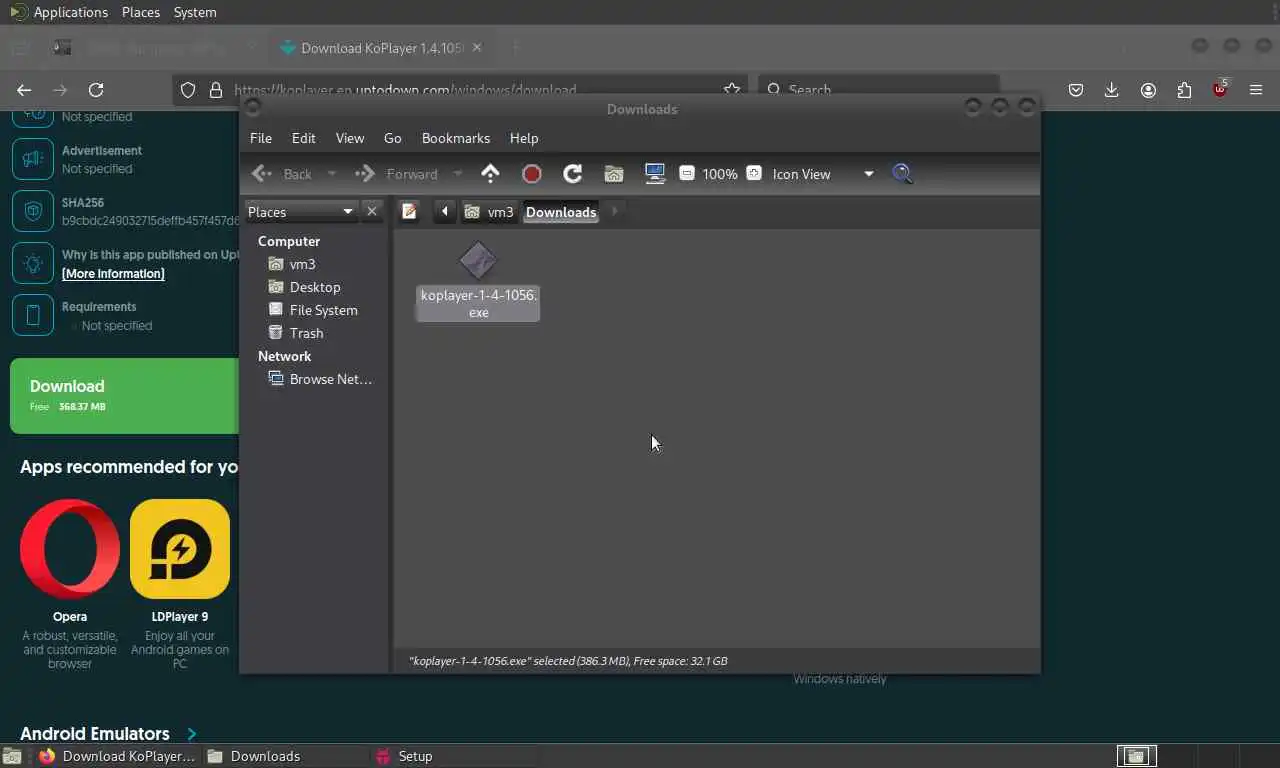Open Android Emulators category link

(x=108, y=734)
